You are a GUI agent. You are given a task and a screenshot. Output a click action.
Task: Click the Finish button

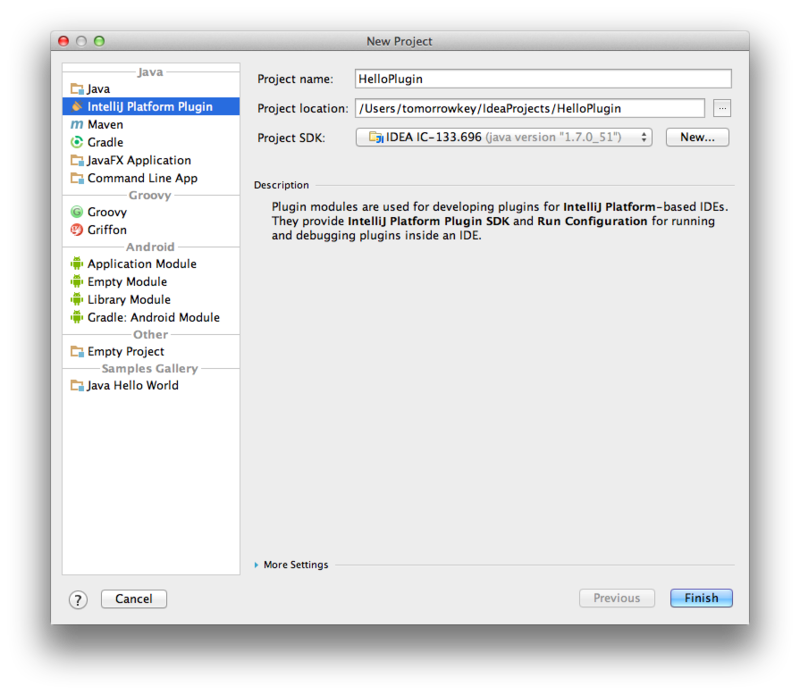coord(702,598)
